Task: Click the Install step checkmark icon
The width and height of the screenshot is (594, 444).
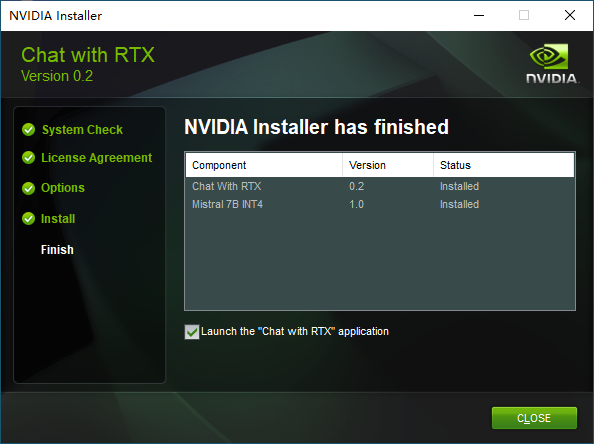Action: [x=28, y=219]
